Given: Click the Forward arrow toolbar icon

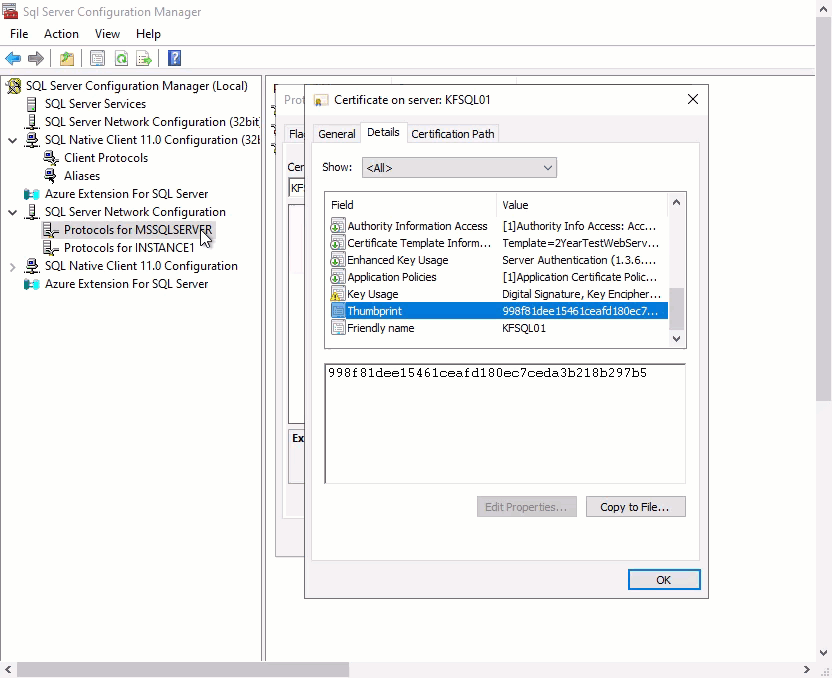Looking at the screenshot, I should pyautogui.click(x=36, y=58).
